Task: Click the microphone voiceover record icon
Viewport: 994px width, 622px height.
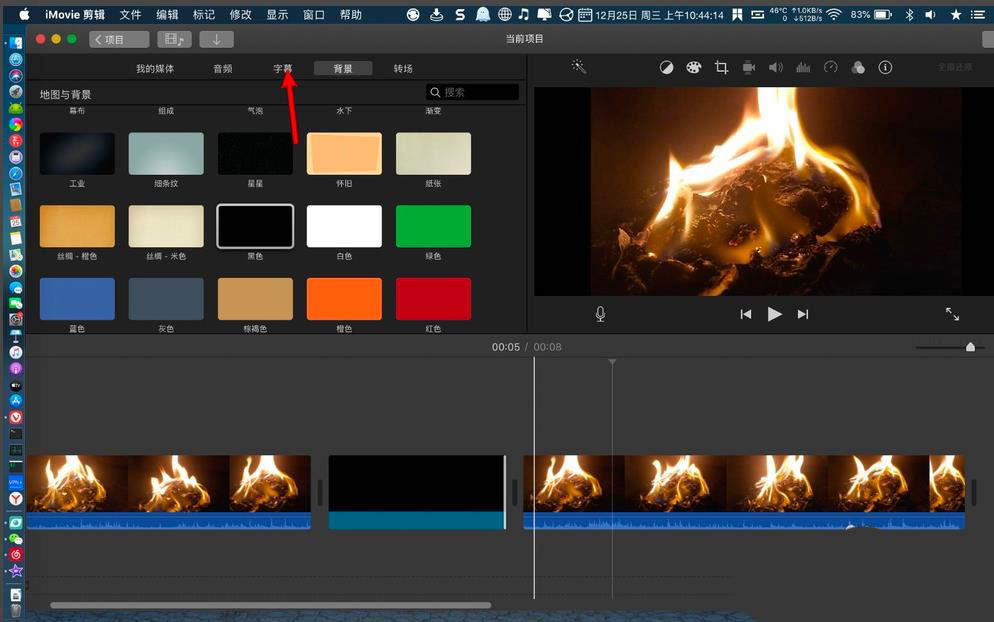Action: [600, 314]
